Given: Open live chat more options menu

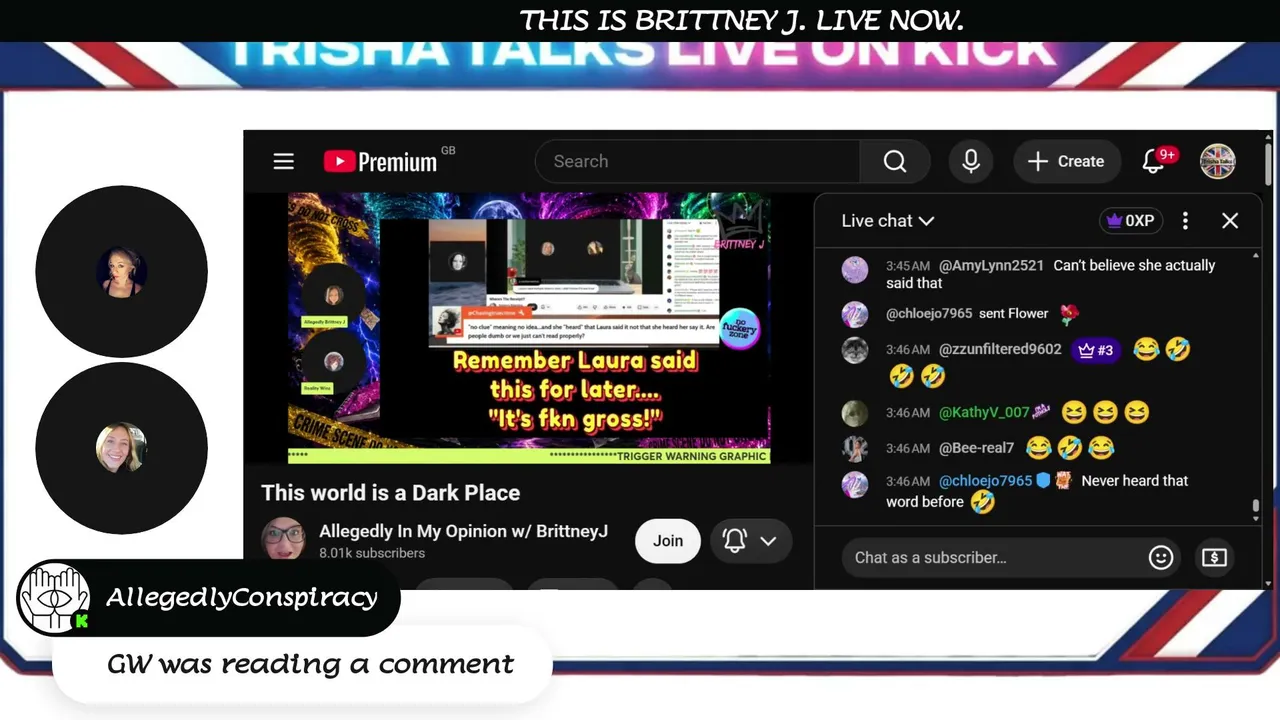Looking at the screenshot, I should tap(1185, 221).
